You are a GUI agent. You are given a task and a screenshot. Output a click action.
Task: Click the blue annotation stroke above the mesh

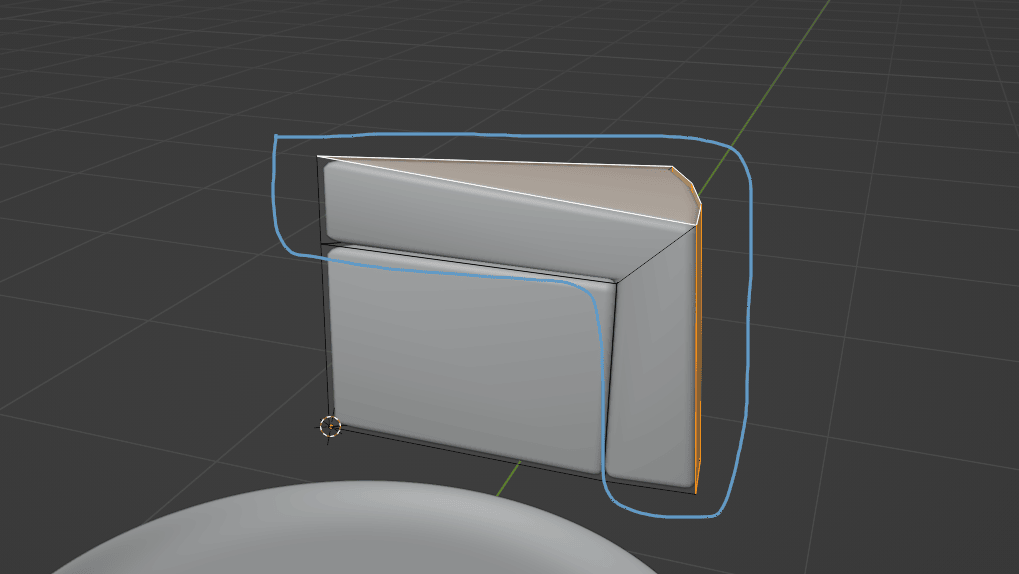(500, 135)
